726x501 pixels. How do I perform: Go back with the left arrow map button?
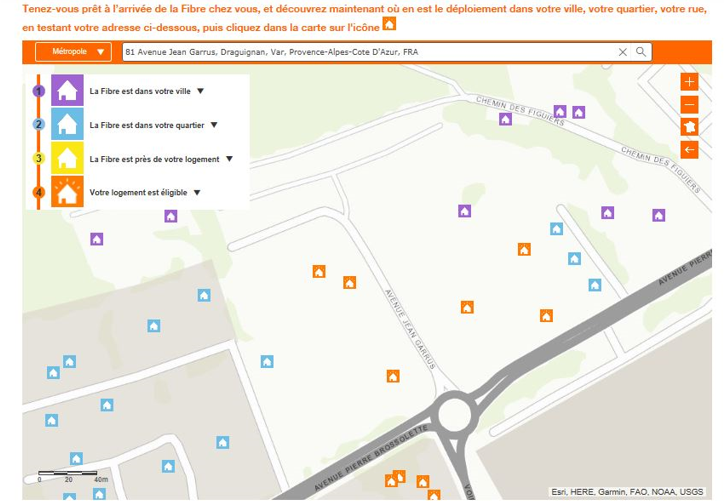tap(689, 150)
